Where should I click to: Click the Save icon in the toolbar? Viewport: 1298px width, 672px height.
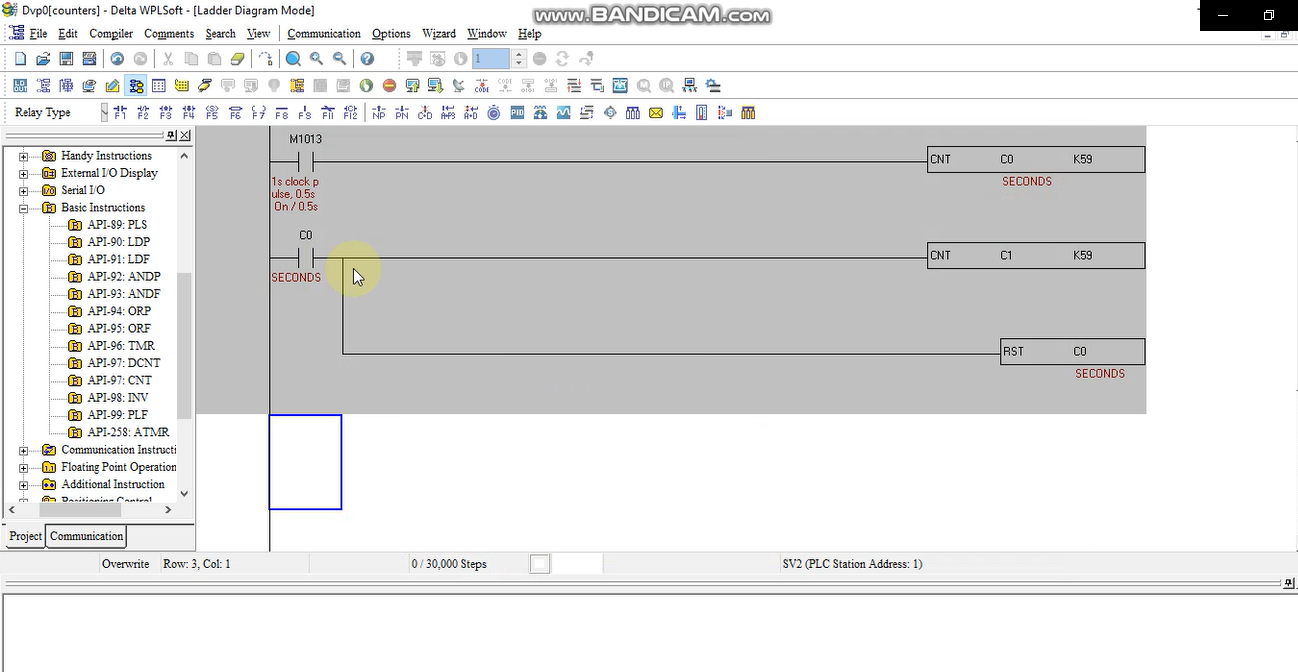point(65,58)
